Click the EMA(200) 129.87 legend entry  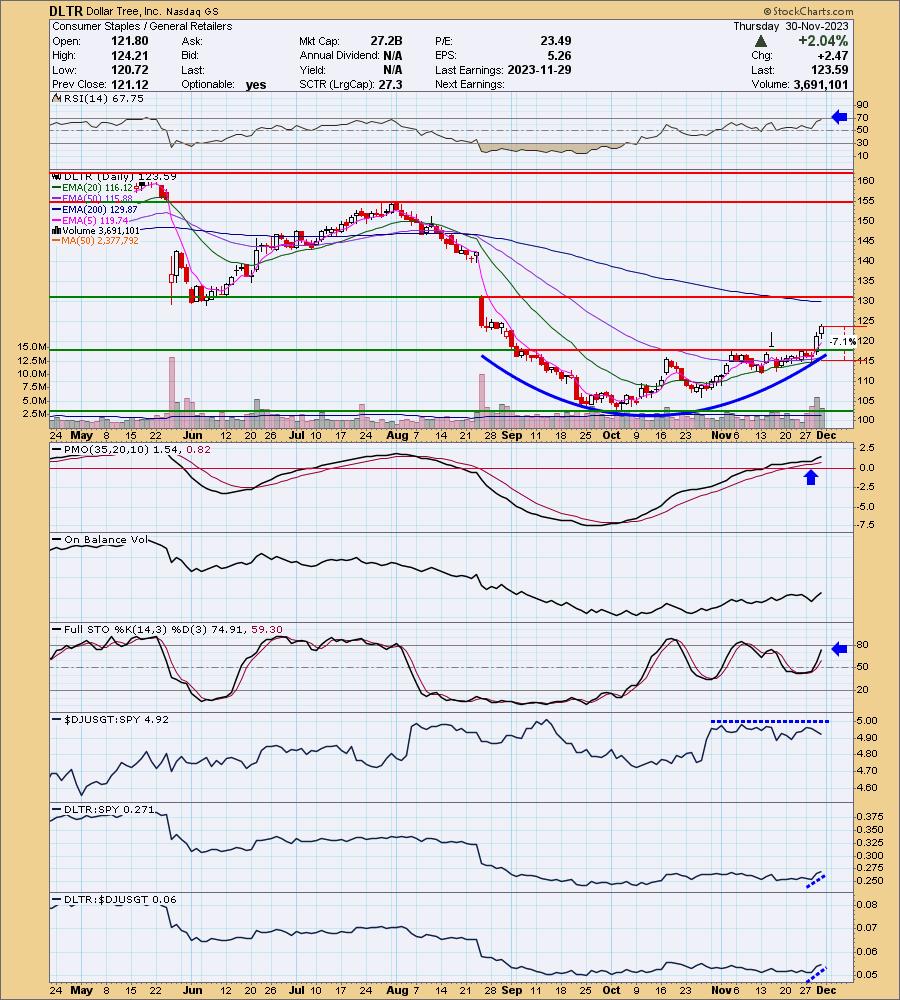100,209
